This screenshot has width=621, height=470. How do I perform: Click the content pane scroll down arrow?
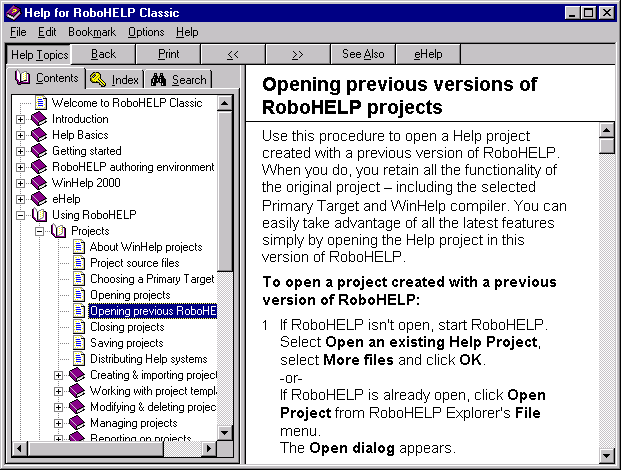(606, 455)
